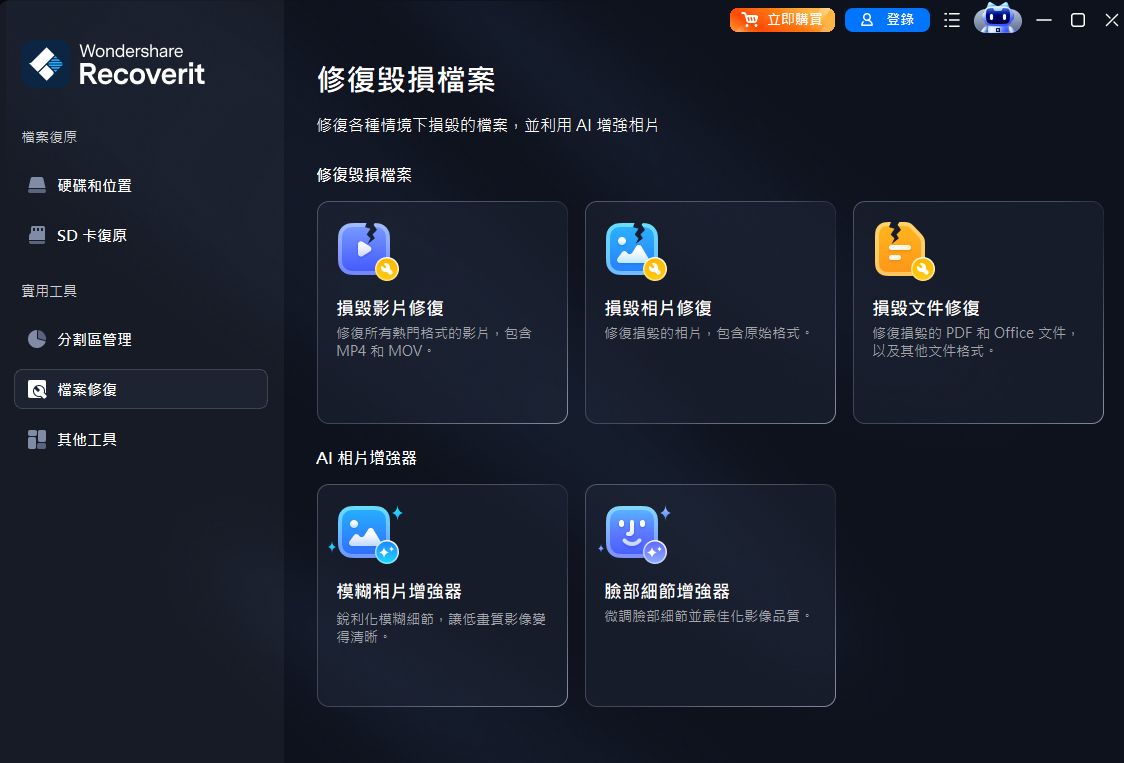Click the 臉部細節增強器 face enhancer icon

(635, 534)
